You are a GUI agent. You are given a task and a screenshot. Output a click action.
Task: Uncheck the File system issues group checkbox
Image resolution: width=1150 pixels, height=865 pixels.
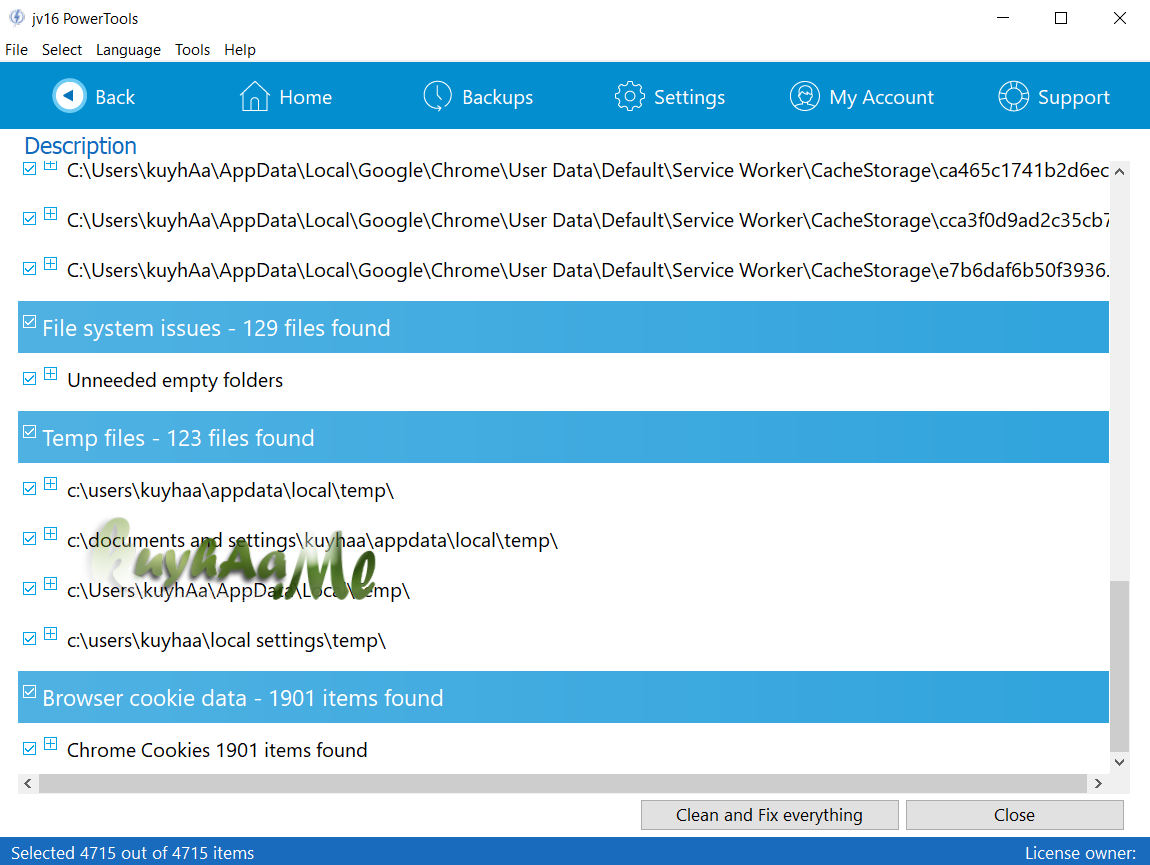29,321
